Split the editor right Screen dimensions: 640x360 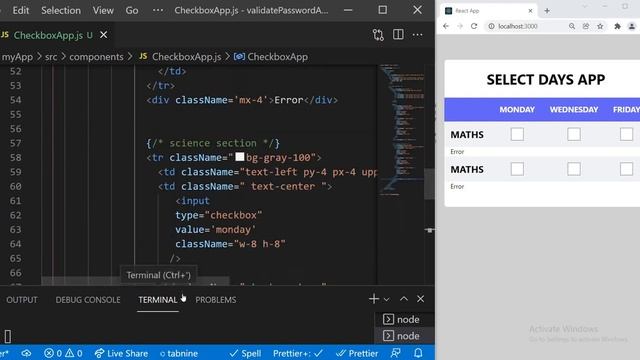pyautogui.click(x=398, y=35)
